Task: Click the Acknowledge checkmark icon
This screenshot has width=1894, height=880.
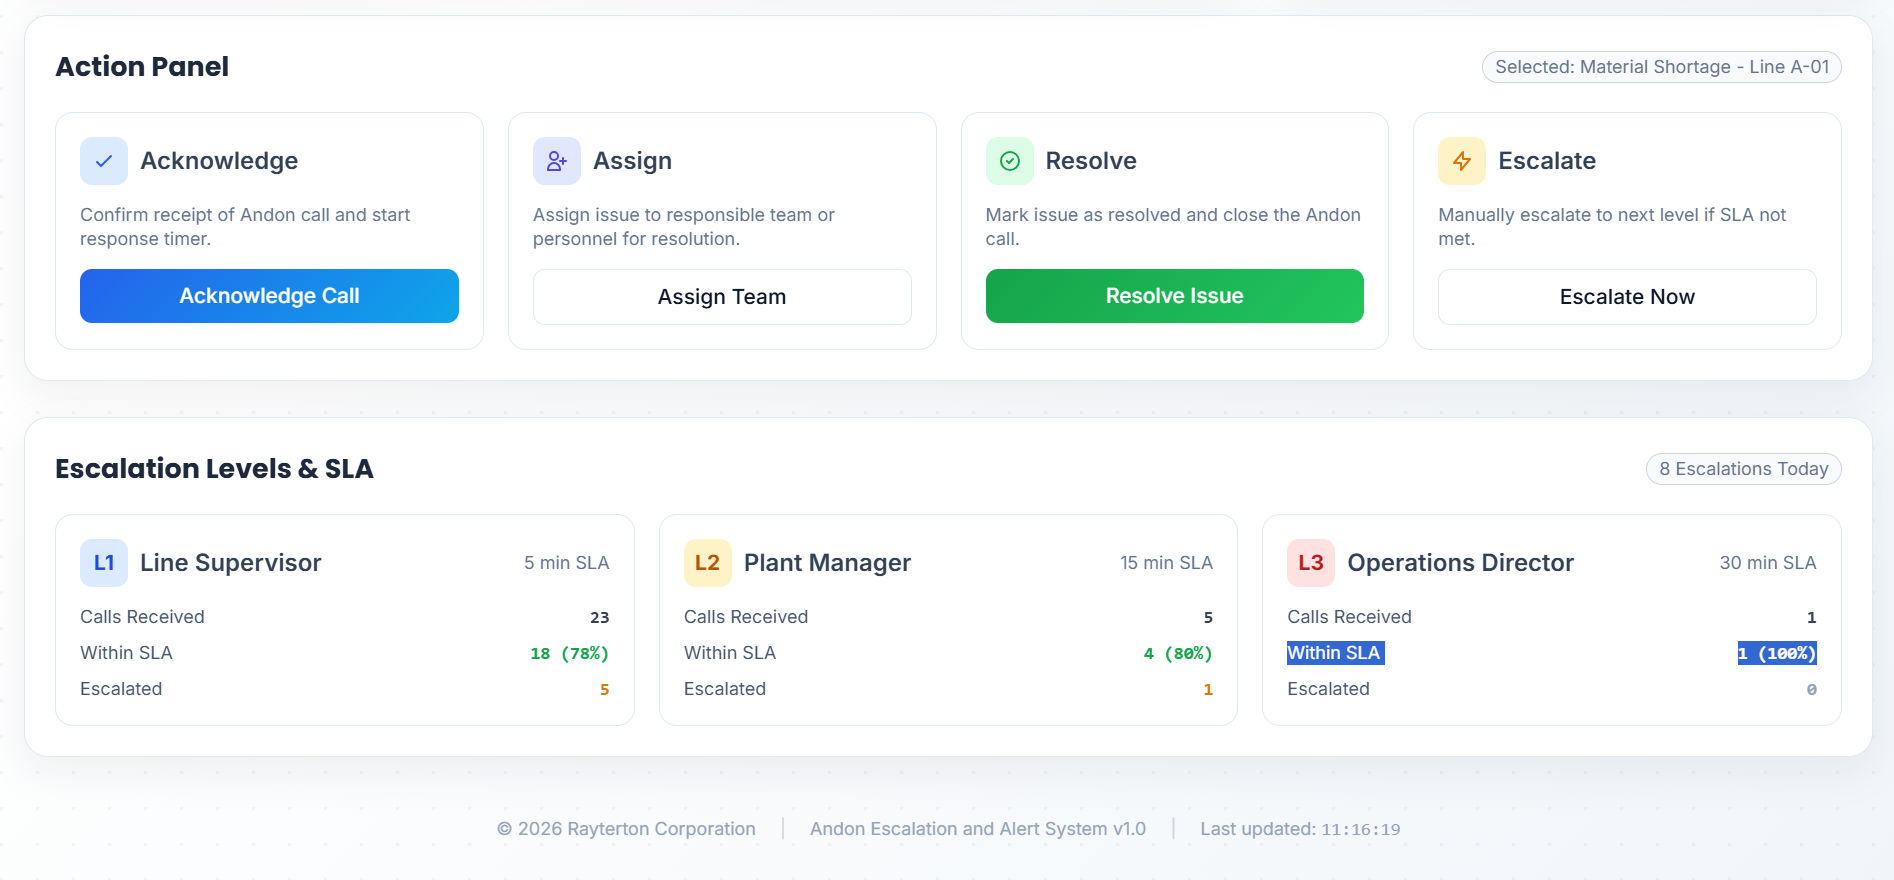Action: [x=104, y=161]
